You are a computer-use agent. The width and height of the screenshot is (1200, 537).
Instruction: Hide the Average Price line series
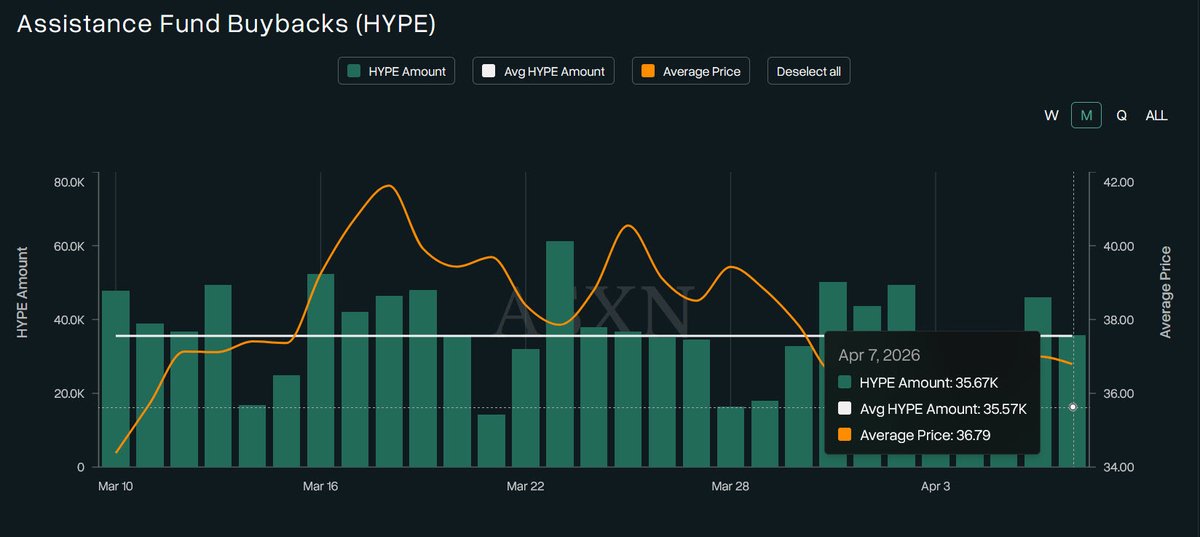click(x=690, y=71)
